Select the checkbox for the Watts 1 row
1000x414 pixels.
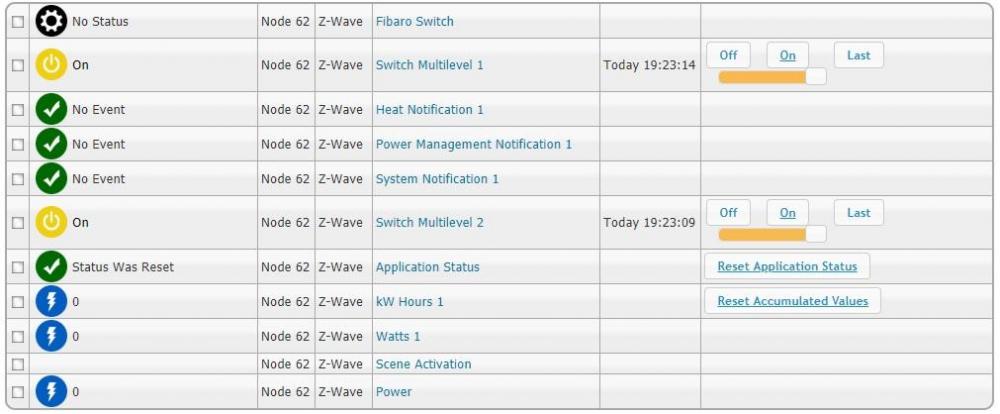(x=18, y=336)
